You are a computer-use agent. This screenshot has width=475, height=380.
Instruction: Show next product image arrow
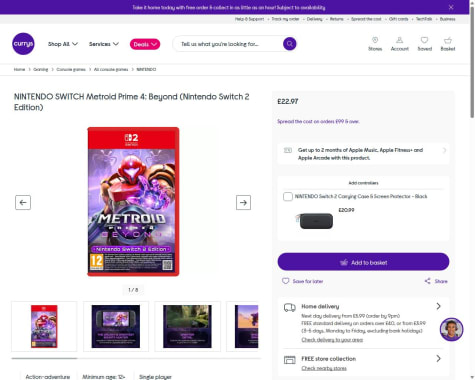(x=243, y=202)
